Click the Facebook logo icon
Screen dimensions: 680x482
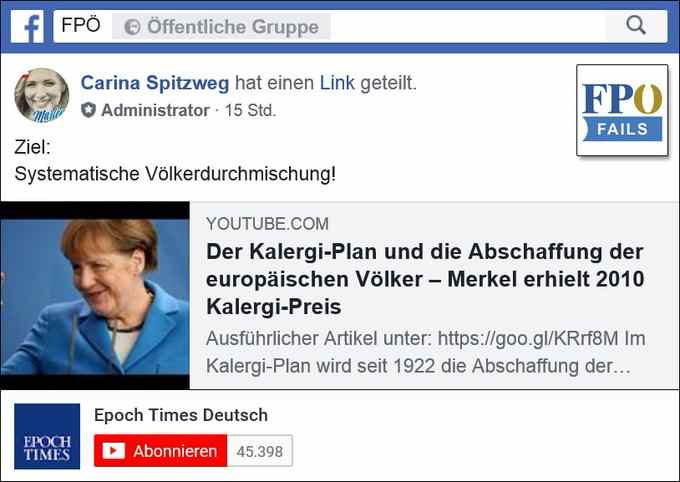[x=27, y=27]
